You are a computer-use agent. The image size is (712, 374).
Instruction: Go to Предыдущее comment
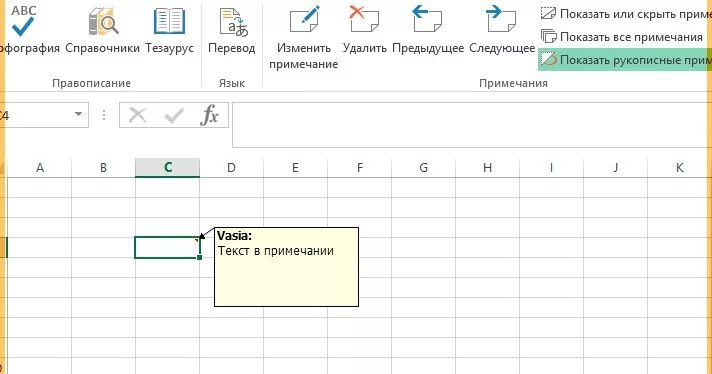(x=428, y=30)
